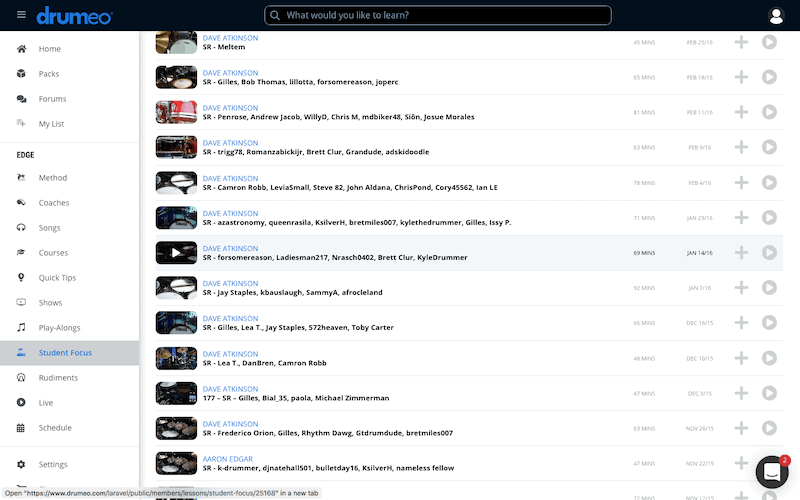The height and width of the screenshot is (500, 800).
Task: Play the 'SR - trigg78' lesson
Action: 769,147
